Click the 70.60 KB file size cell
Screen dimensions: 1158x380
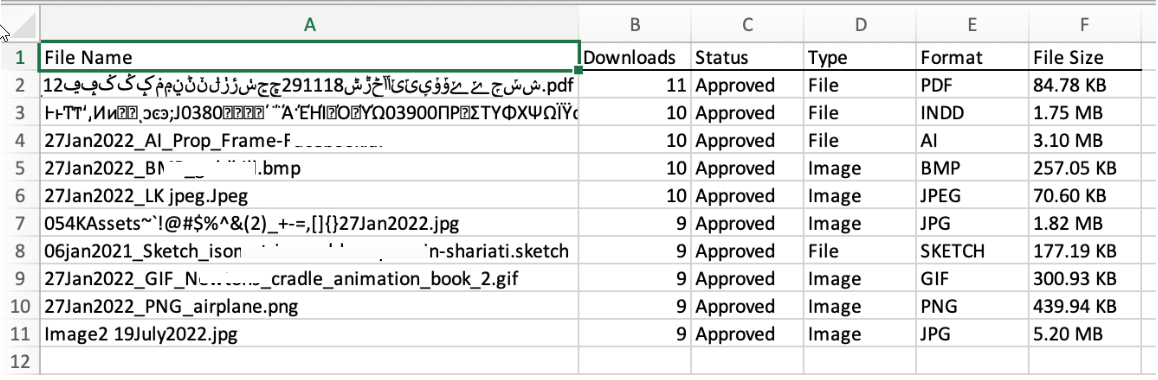point(1084,196)
